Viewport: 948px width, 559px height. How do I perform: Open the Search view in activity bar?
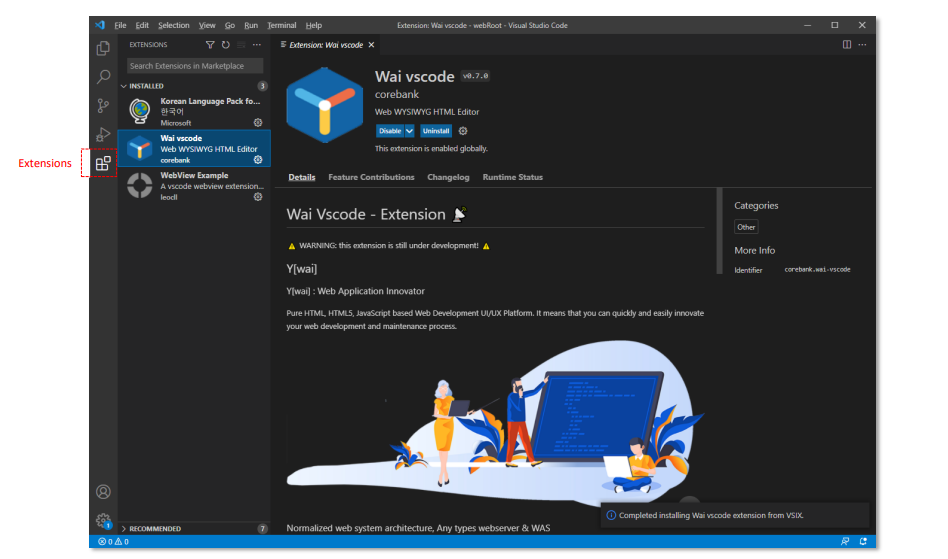tap(103, 77)
